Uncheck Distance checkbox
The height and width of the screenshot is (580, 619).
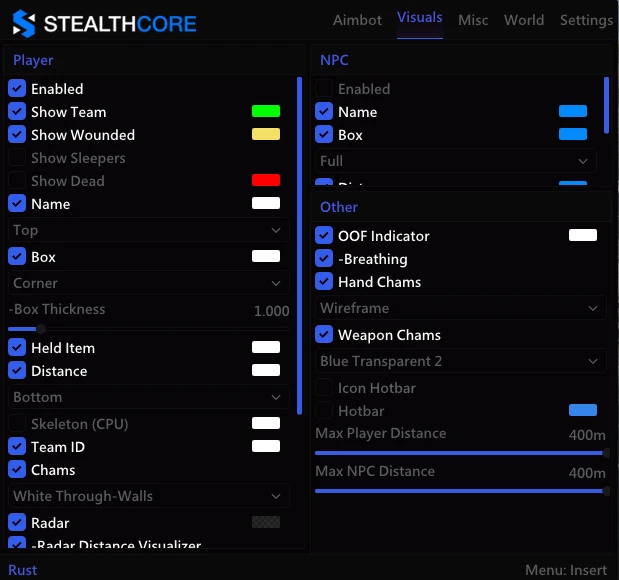click(x=17, y=370)
